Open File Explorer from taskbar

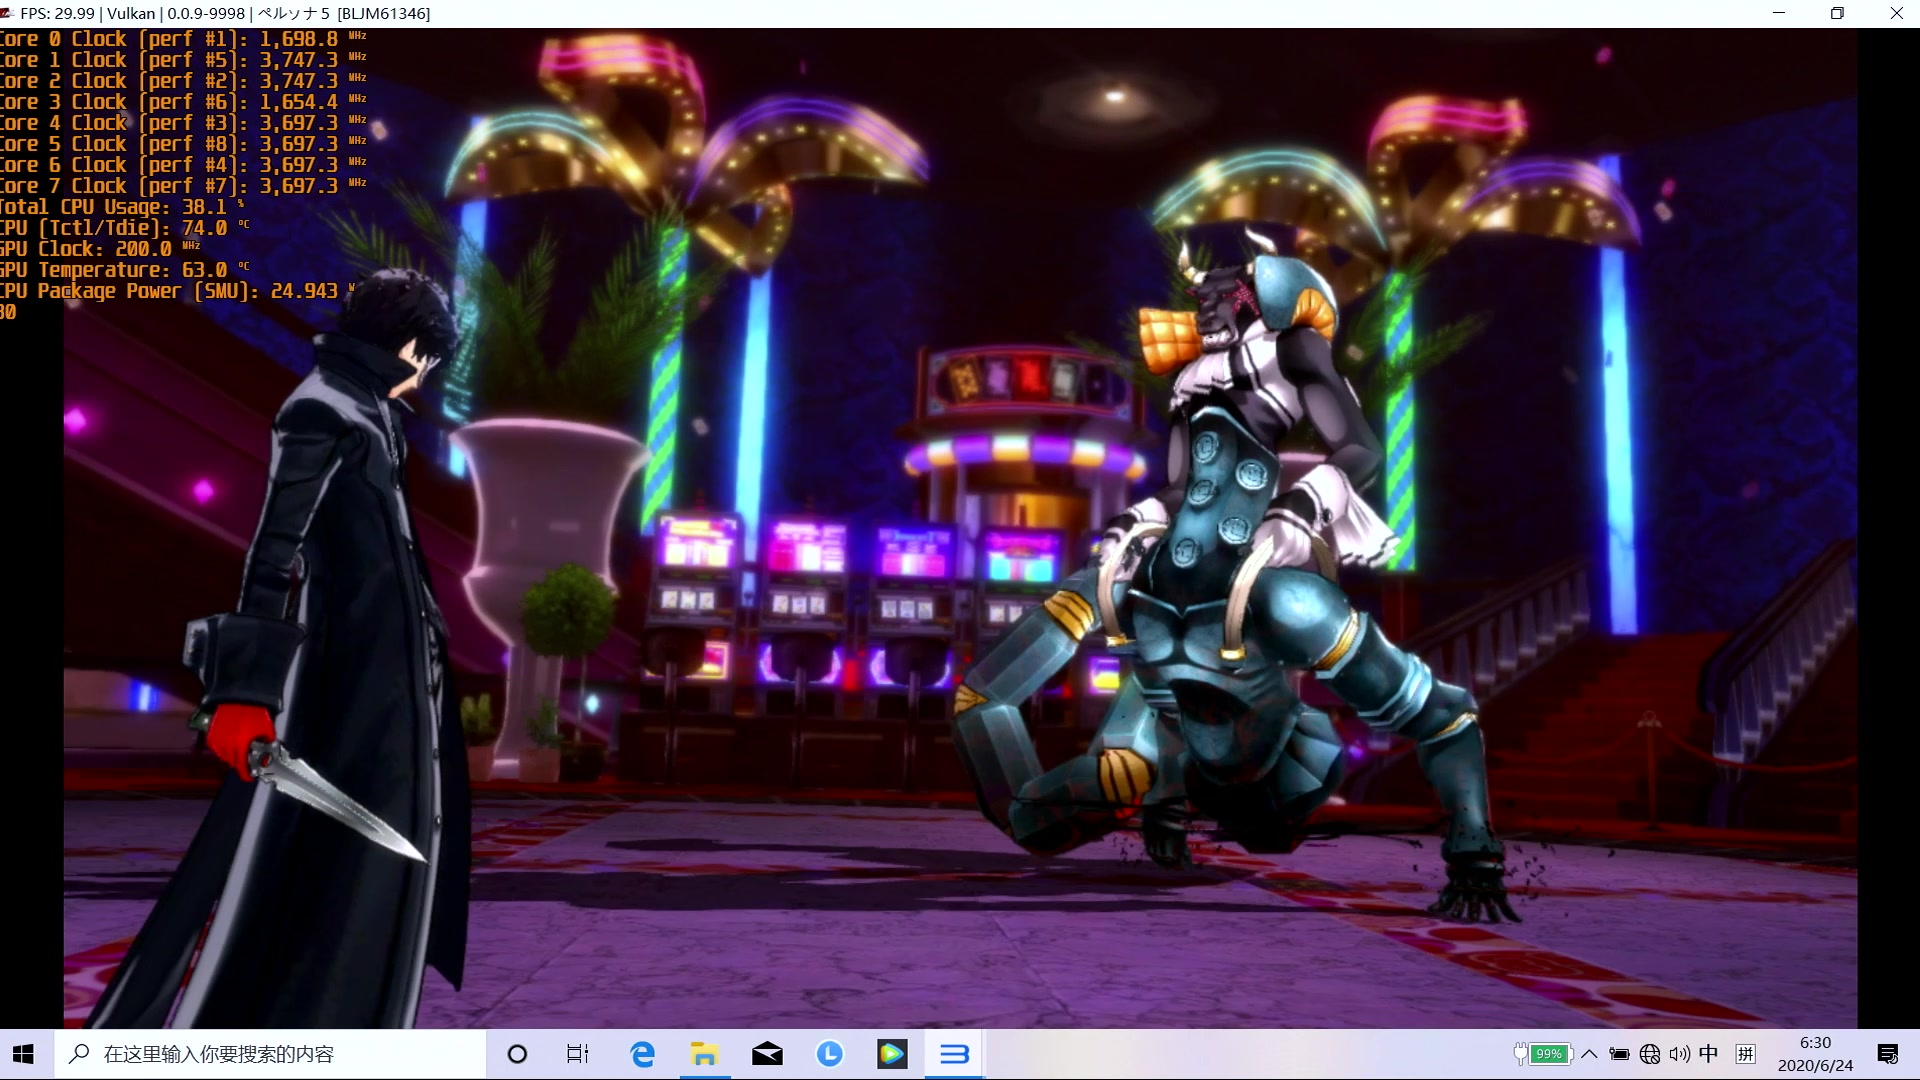click(x=705, y=1054)
